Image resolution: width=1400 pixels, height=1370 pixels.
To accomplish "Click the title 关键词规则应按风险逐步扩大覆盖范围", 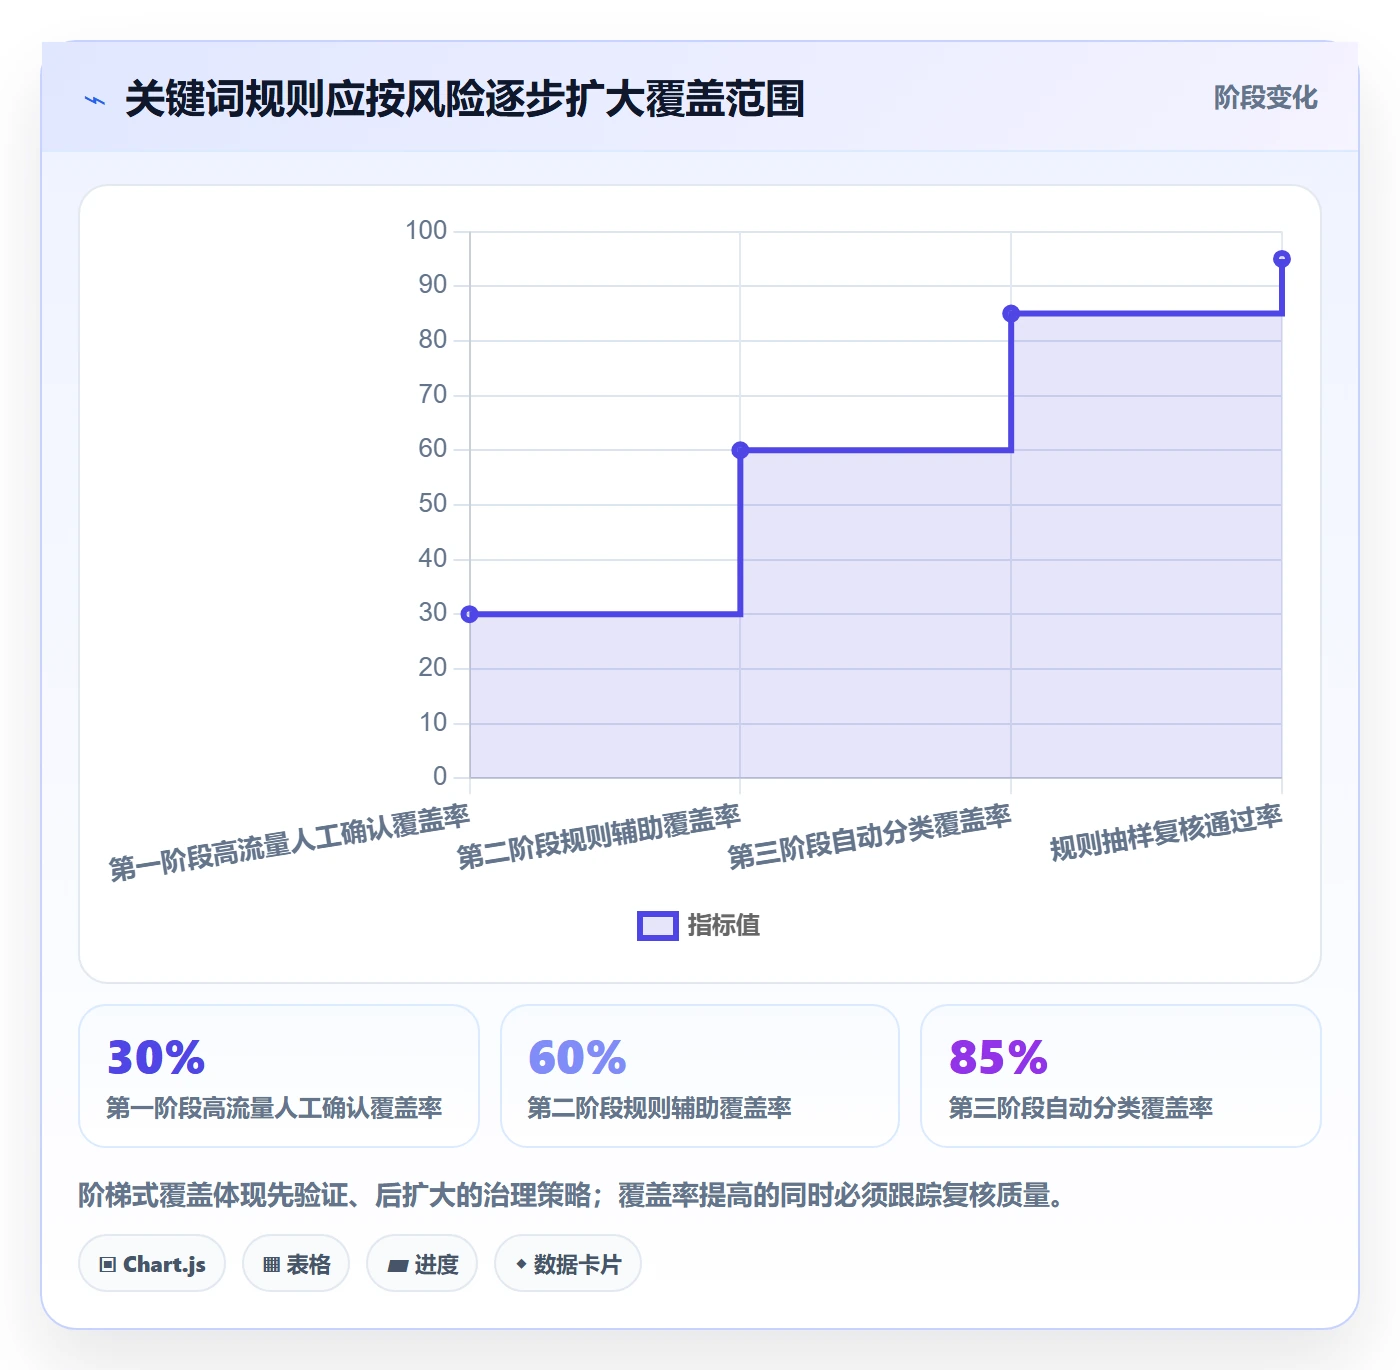I will (465, 99).
